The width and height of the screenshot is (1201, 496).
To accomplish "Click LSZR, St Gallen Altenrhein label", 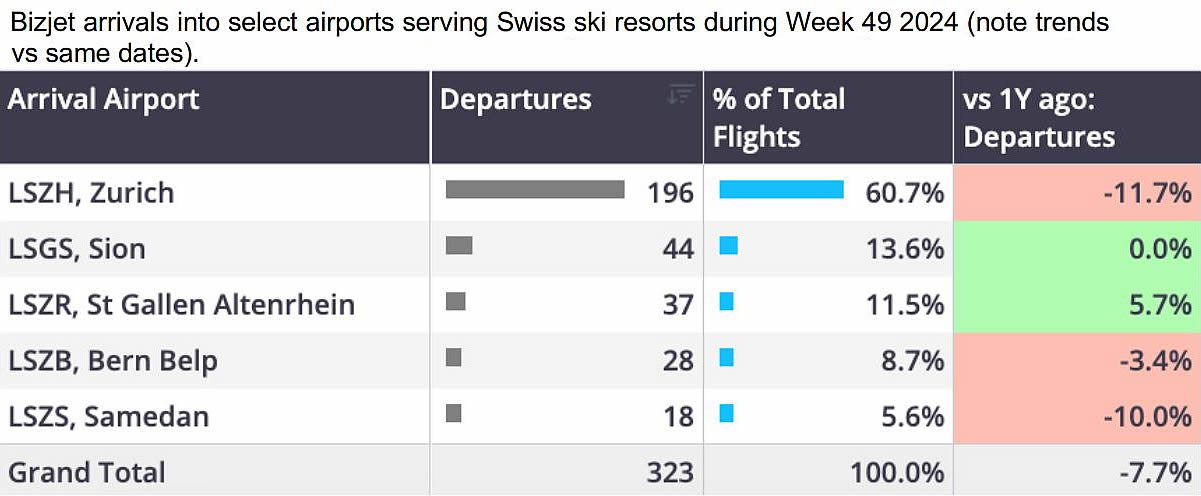I will 181,304.
